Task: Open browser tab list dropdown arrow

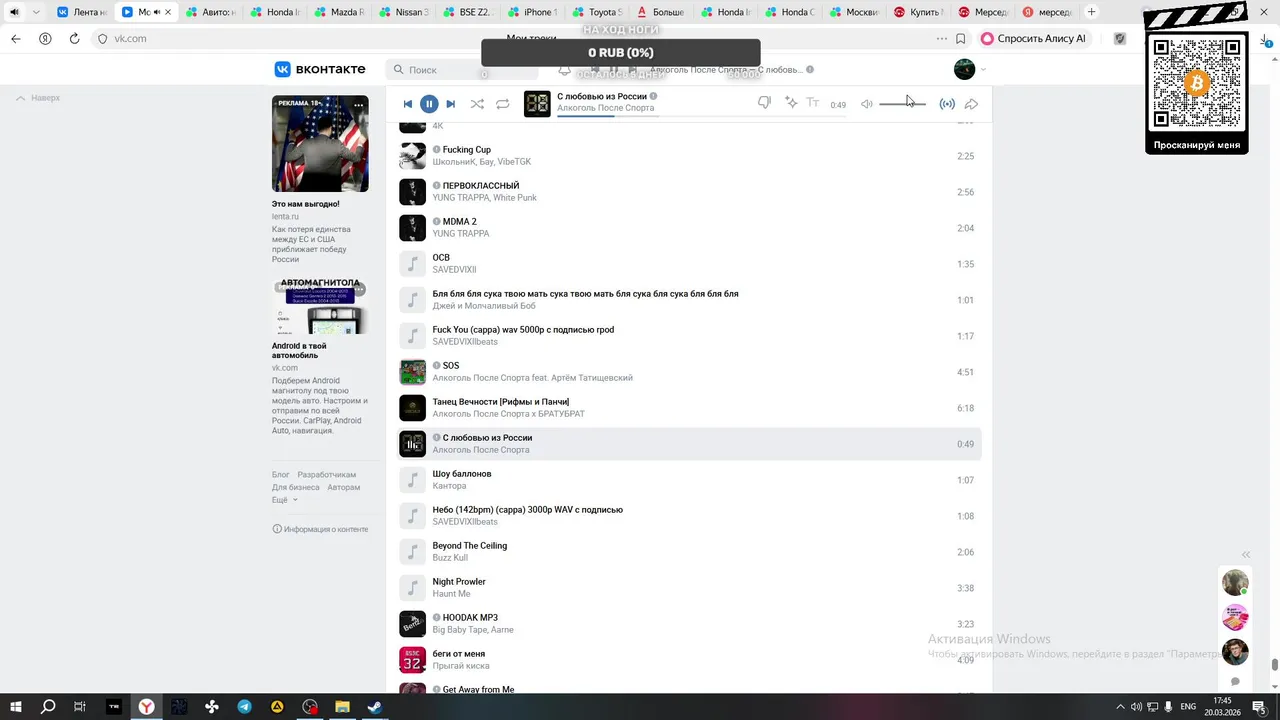Action: click(37, 12)
